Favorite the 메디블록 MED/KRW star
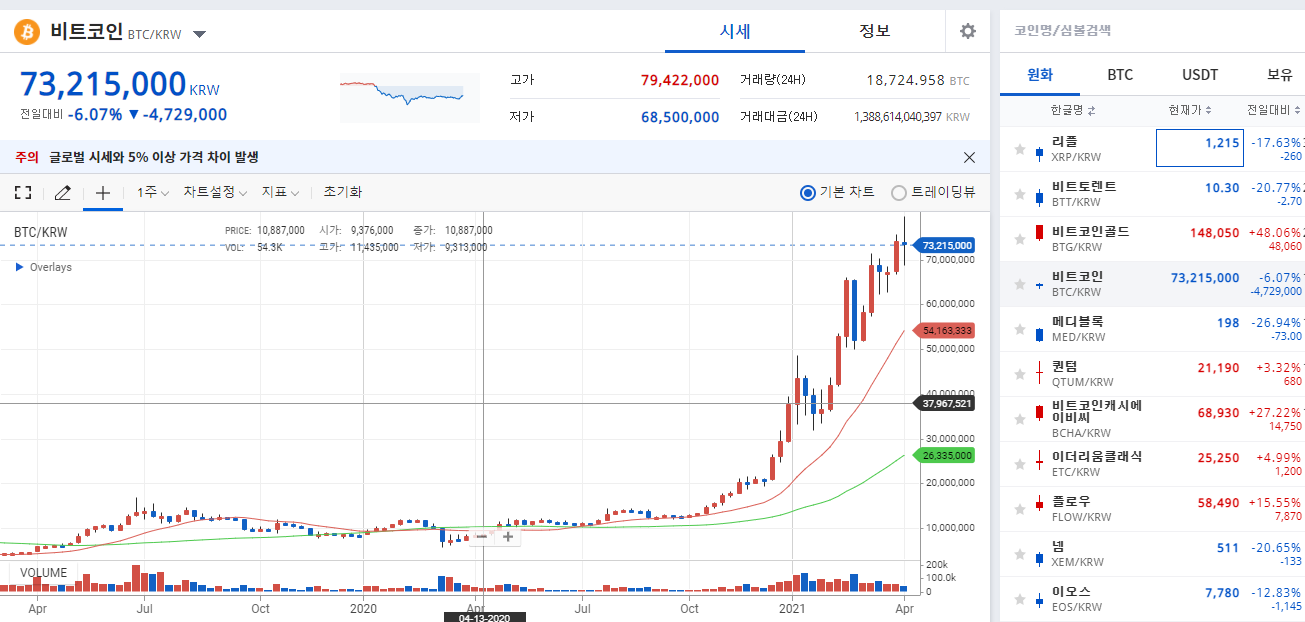1305x622 pixels. 1020,330
